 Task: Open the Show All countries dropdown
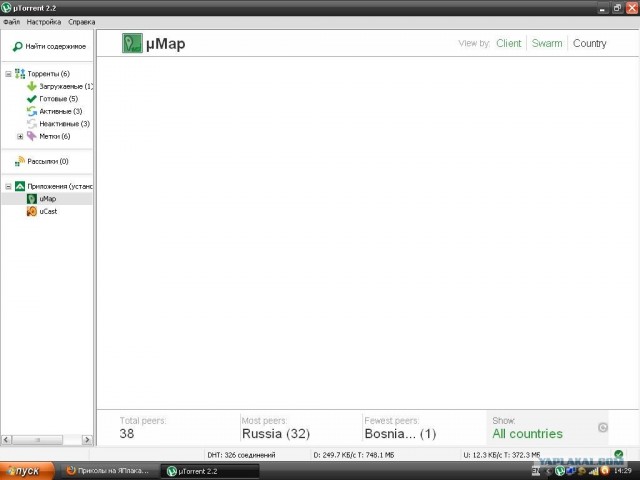point(547,428)
